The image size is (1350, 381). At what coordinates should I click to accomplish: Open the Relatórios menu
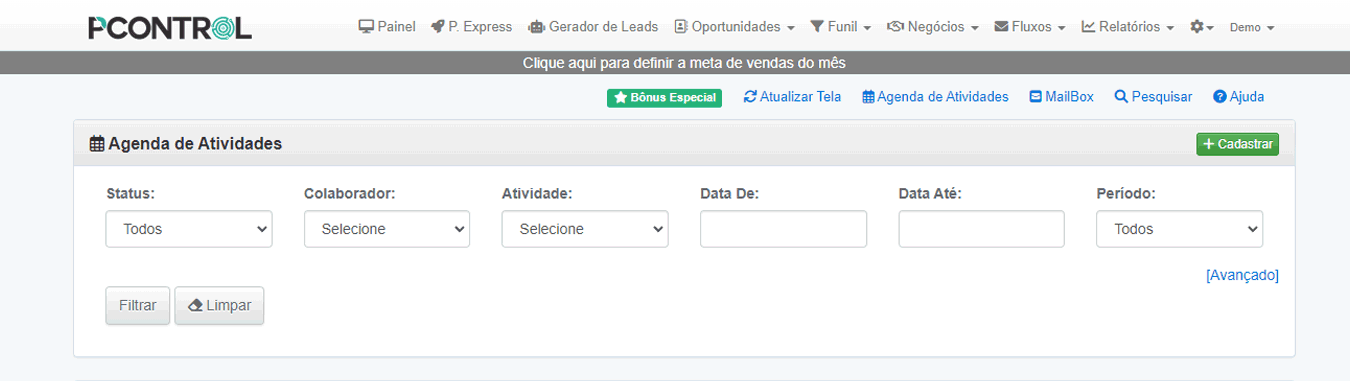click(x=1128, y=27)
